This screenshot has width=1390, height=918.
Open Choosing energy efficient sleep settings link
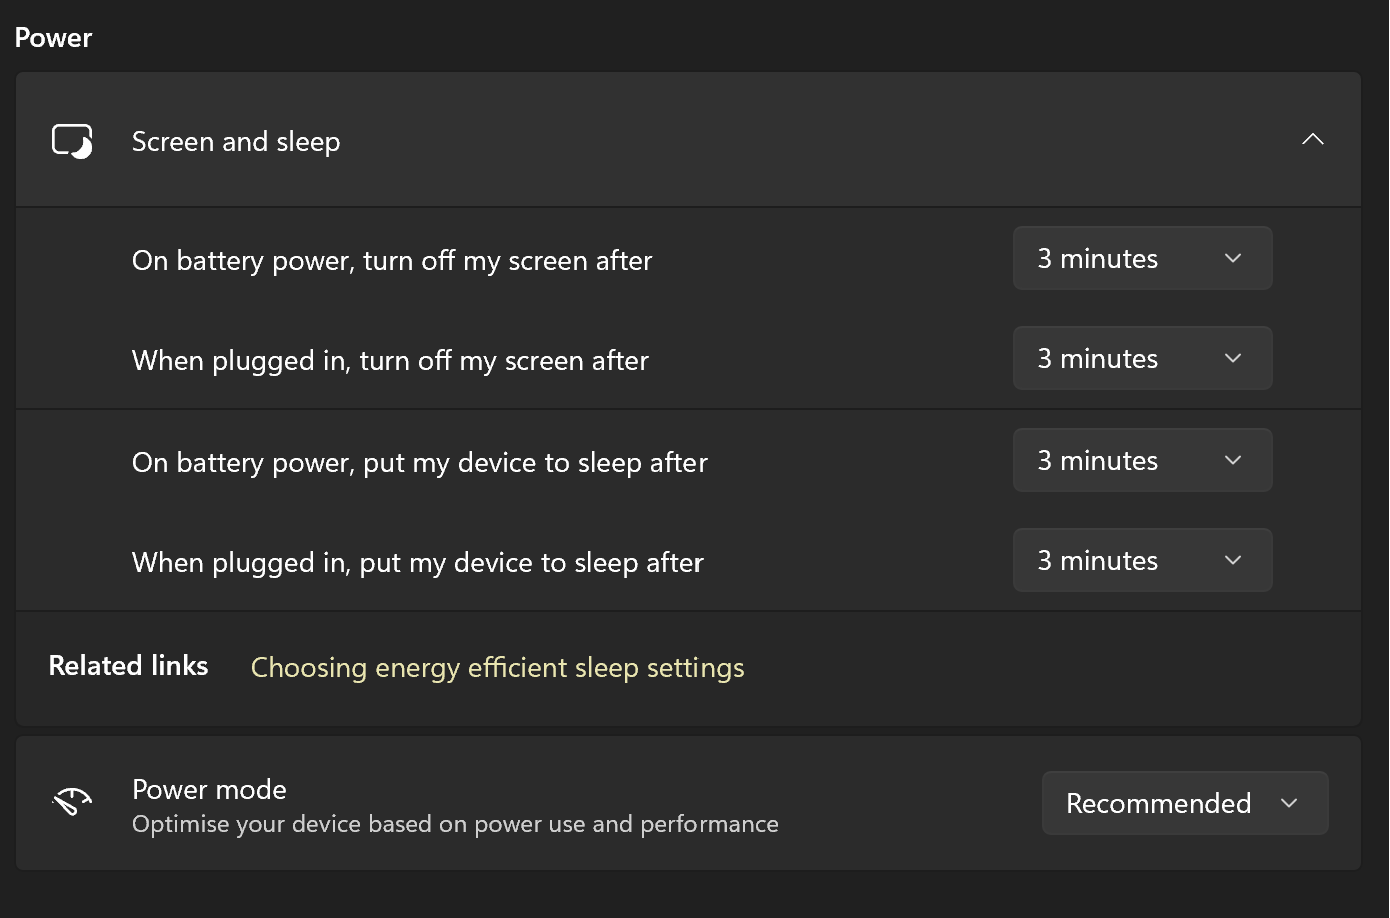pos(497,667)
